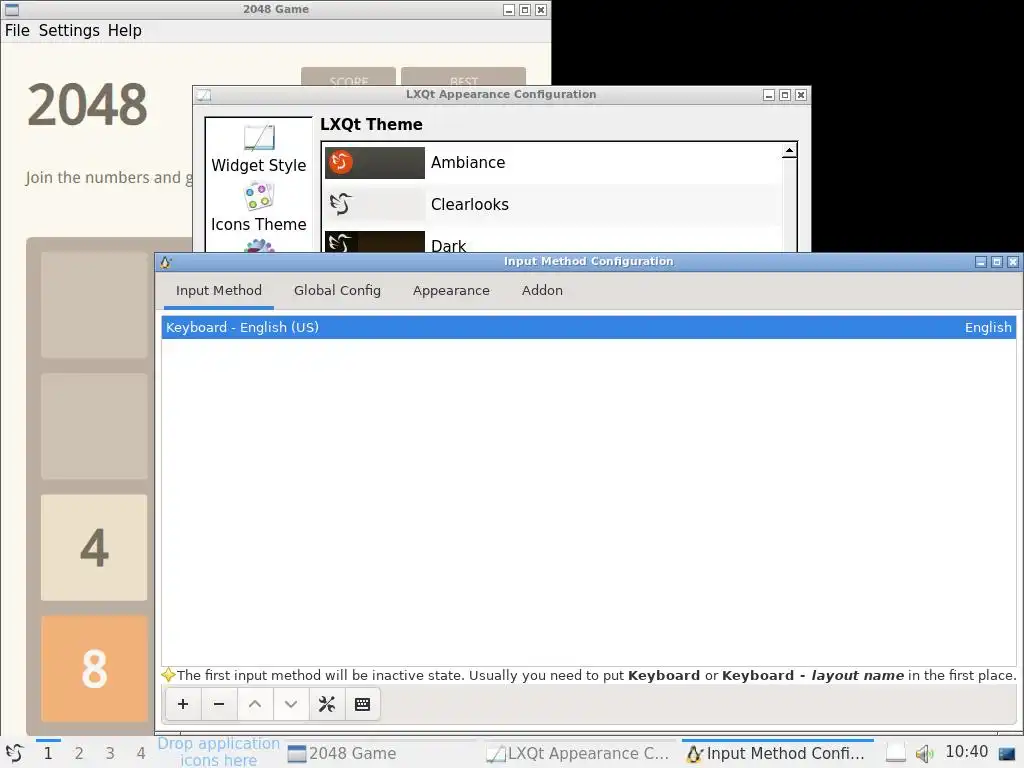
Task: Click Input Method Configuration title bar icon
Action: [165, 262]
